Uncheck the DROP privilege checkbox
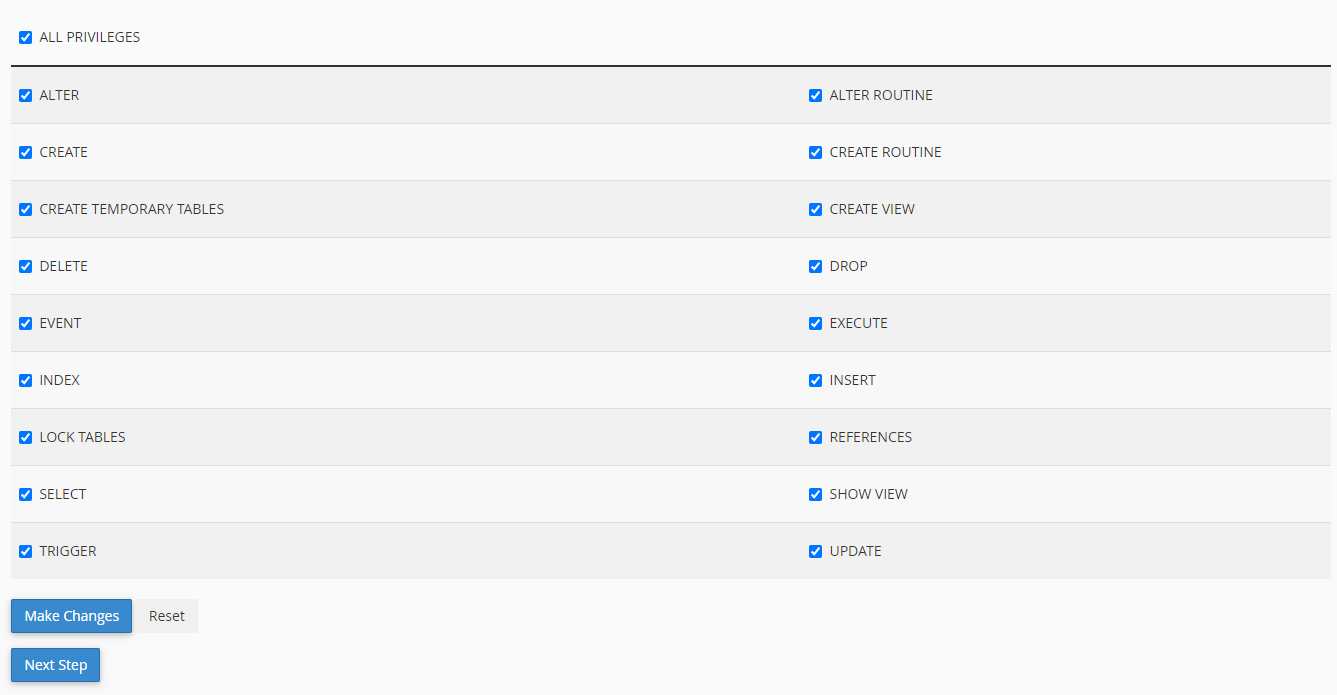The width and height of the screenshot is (1337, 695). pyautogui.click(x=815, y=267)
